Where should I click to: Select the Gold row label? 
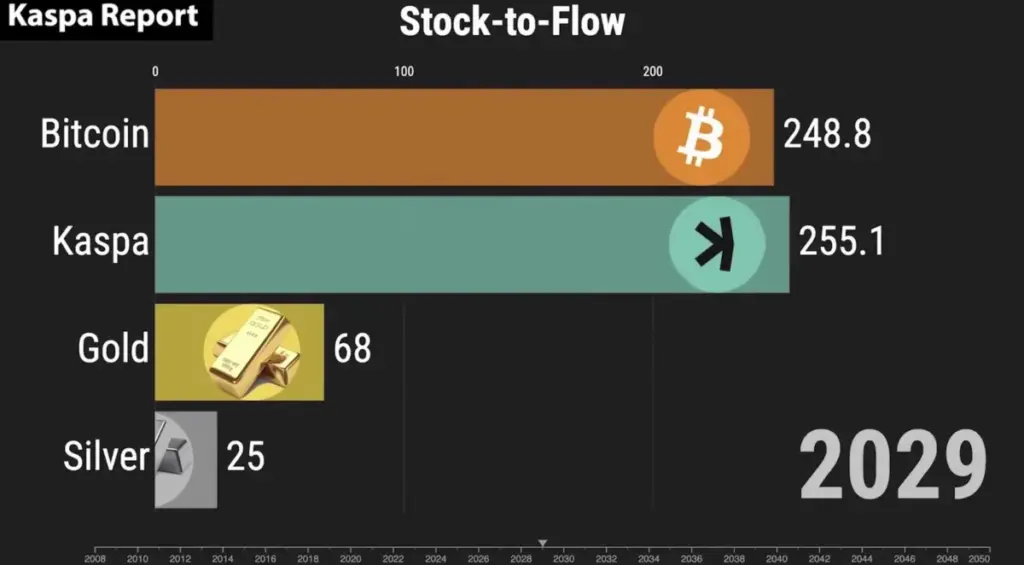coord(113,349)
